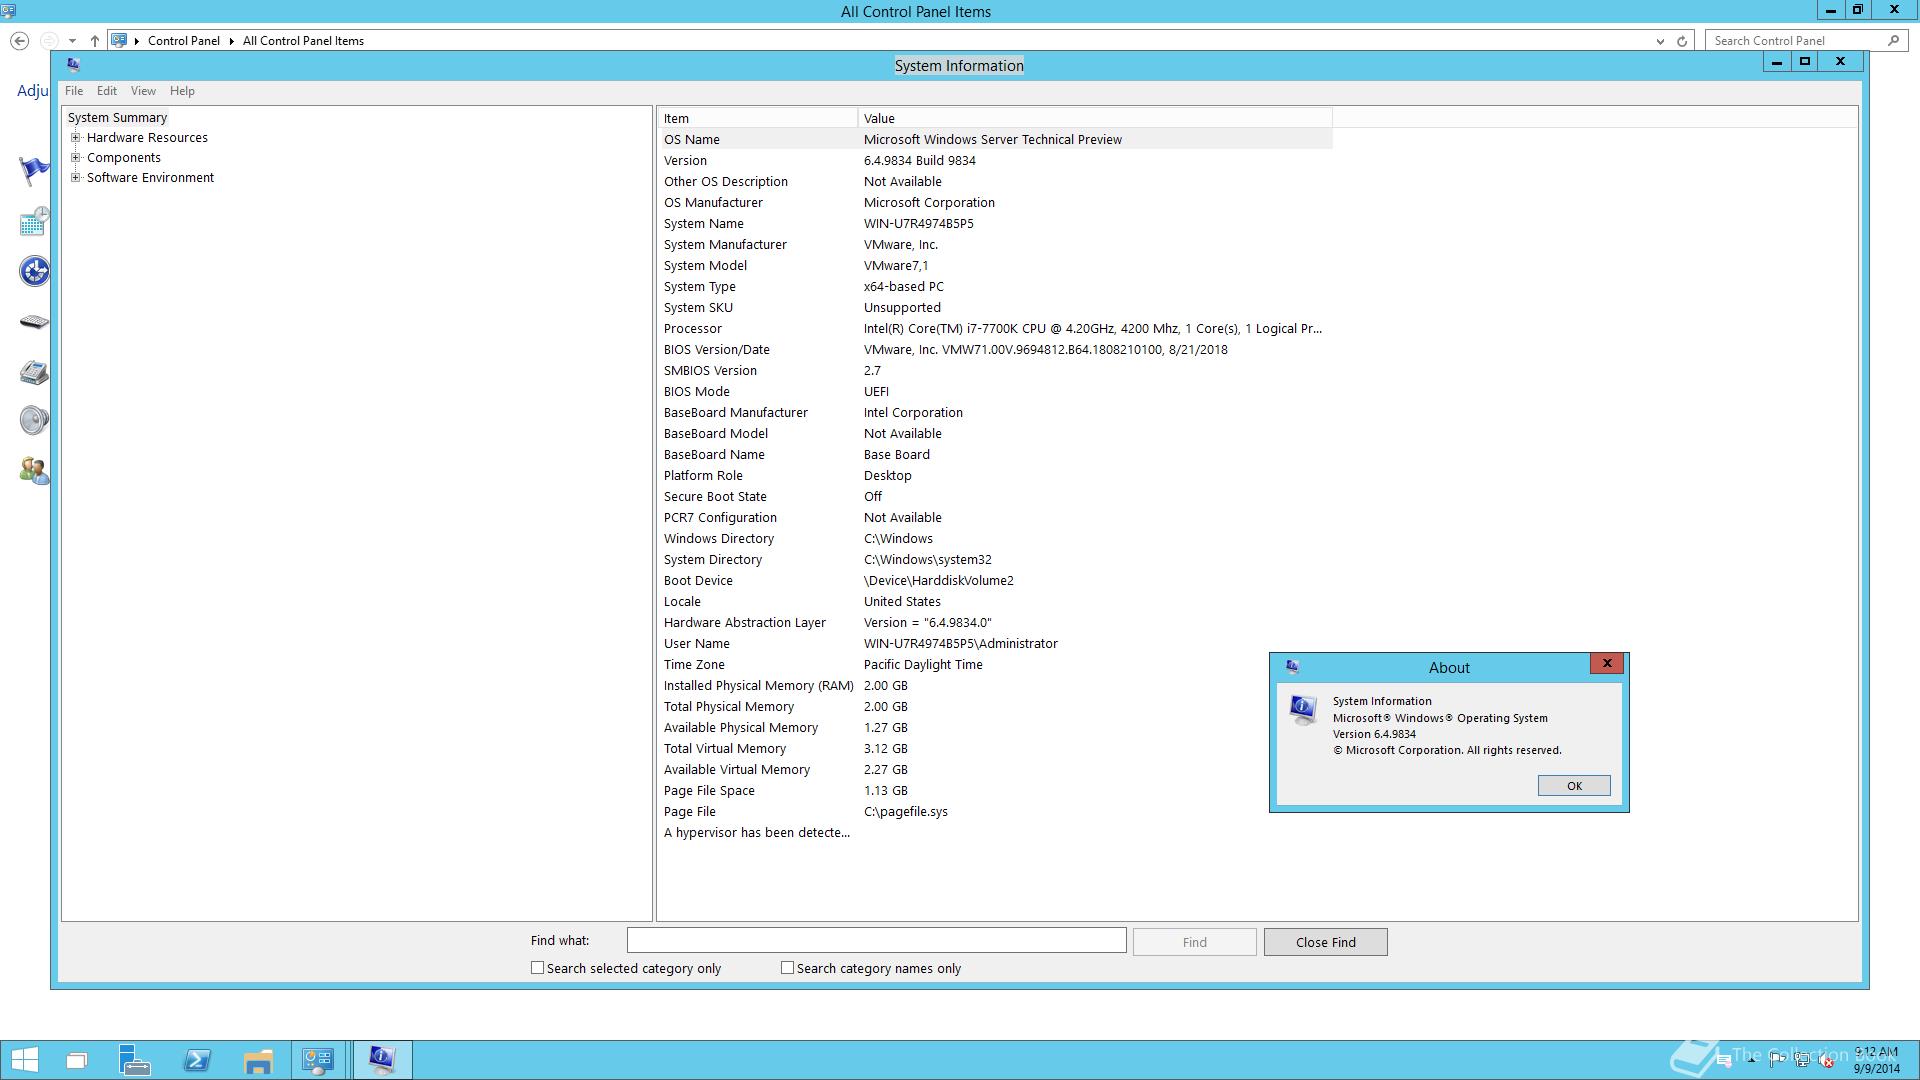Image resolution: width=1920 pixels, height=1080 pixels.
Task: Open the Help menu
Action: coord(182,91)
